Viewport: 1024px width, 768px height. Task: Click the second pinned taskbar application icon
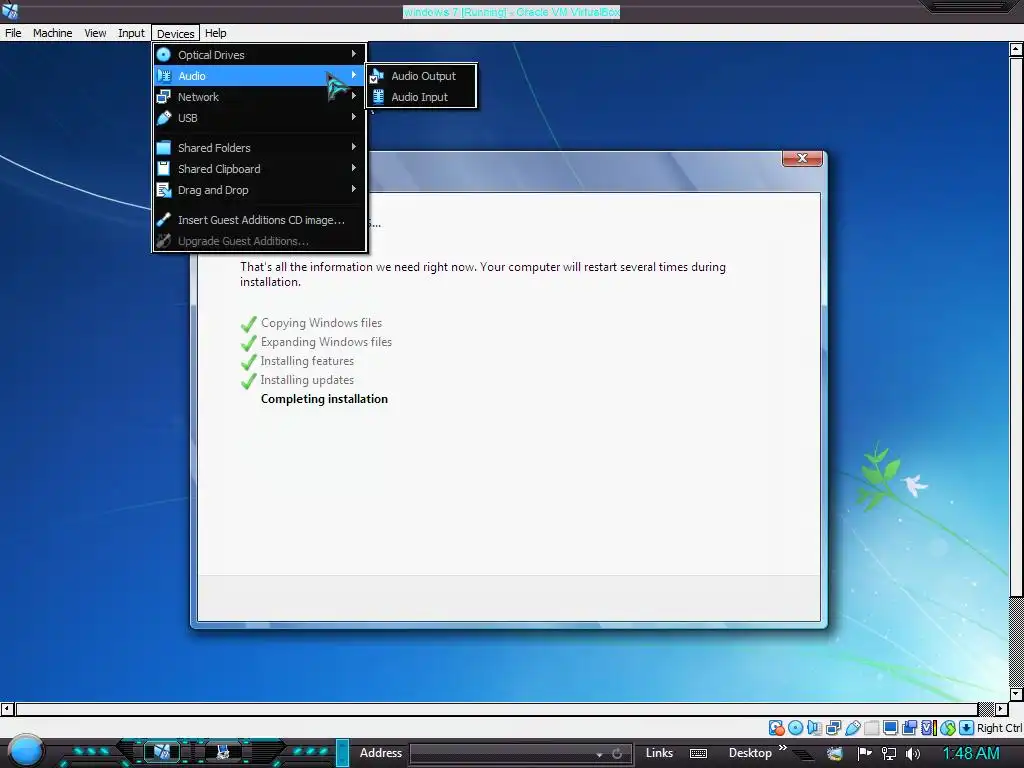[x=223, y=752]
